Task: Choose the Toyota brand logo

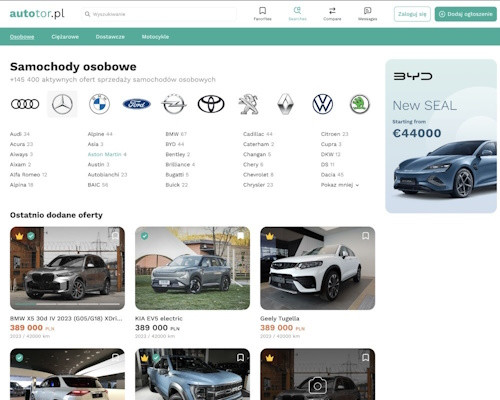Action: click(211, 104)
